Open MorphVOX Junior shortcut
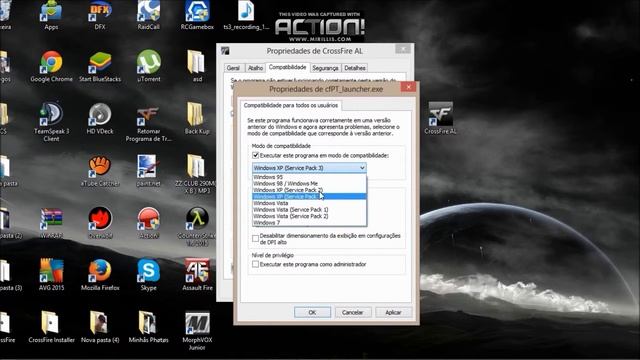 (197, 330)
